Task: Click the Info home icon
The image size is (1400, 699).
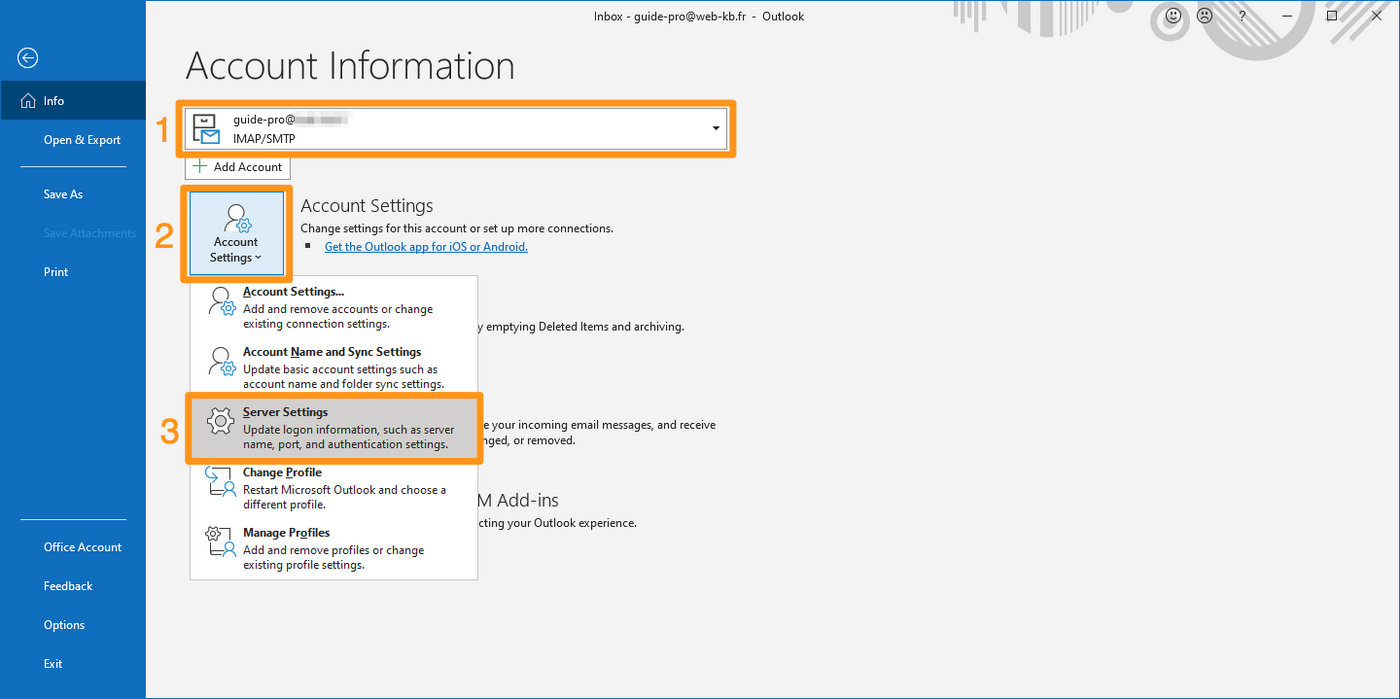Action: click(28, 101)
